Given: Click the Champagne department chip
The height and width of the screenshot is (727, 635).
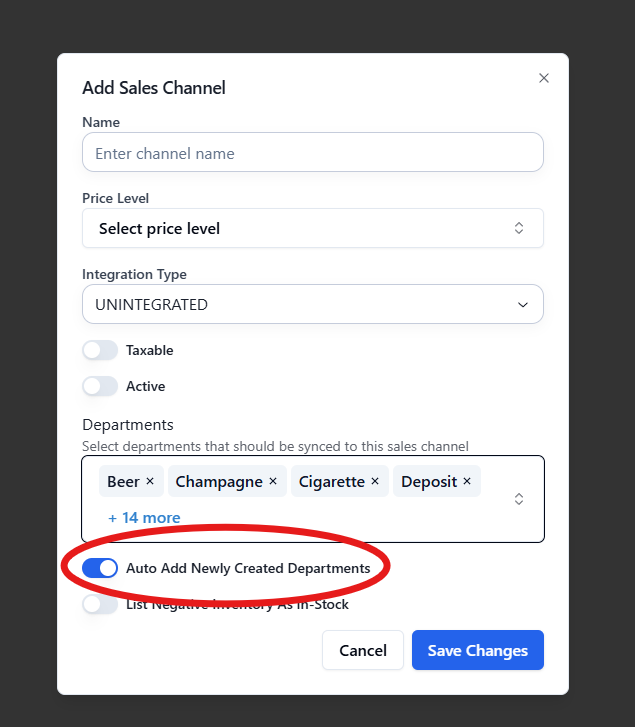Looking at the screenshot, I should [218, 481].
